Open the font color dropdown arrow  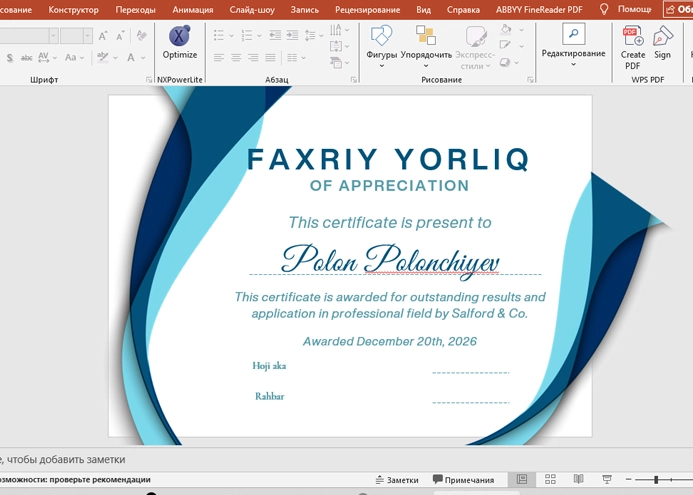(143, 58)
